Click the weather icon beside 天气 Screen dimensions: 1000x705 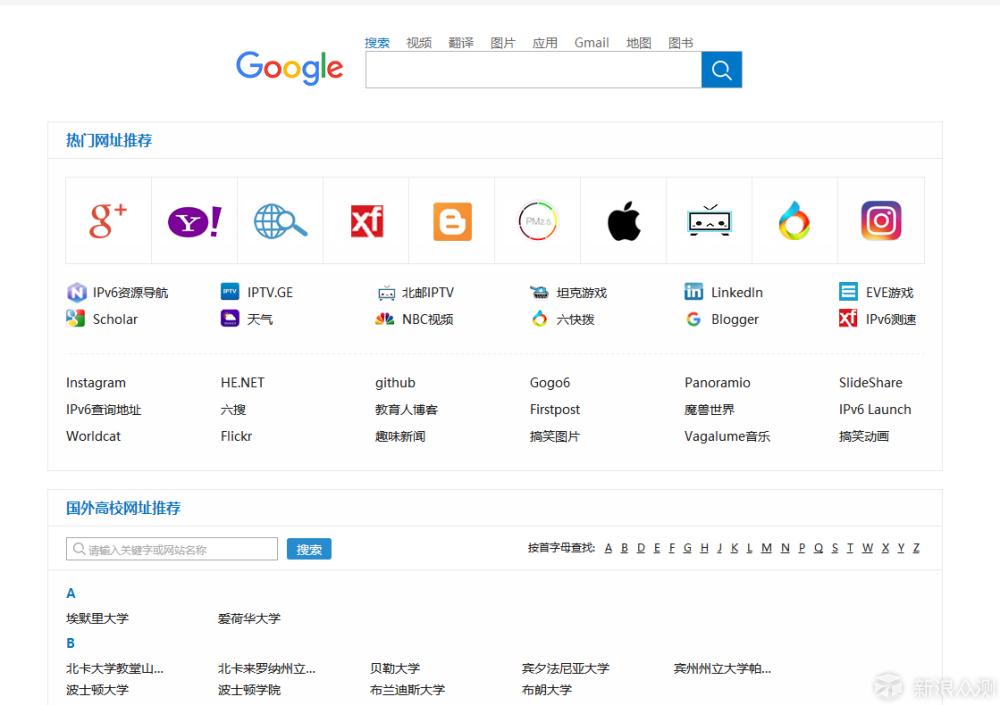230,318
